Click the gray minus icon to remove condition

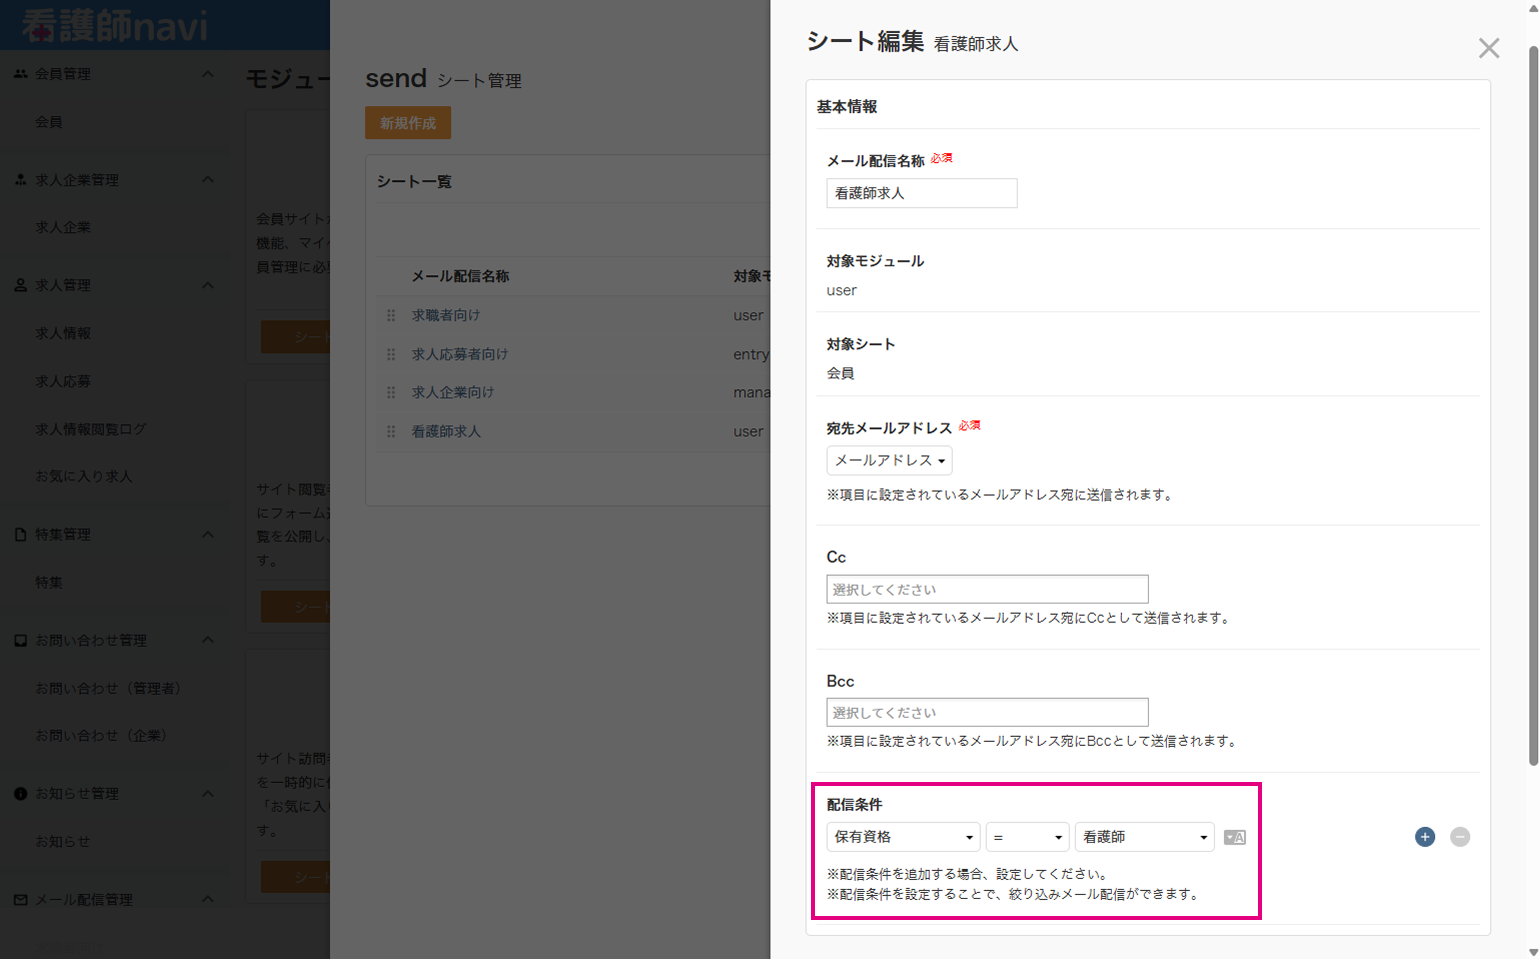[x=1459, y=837]
